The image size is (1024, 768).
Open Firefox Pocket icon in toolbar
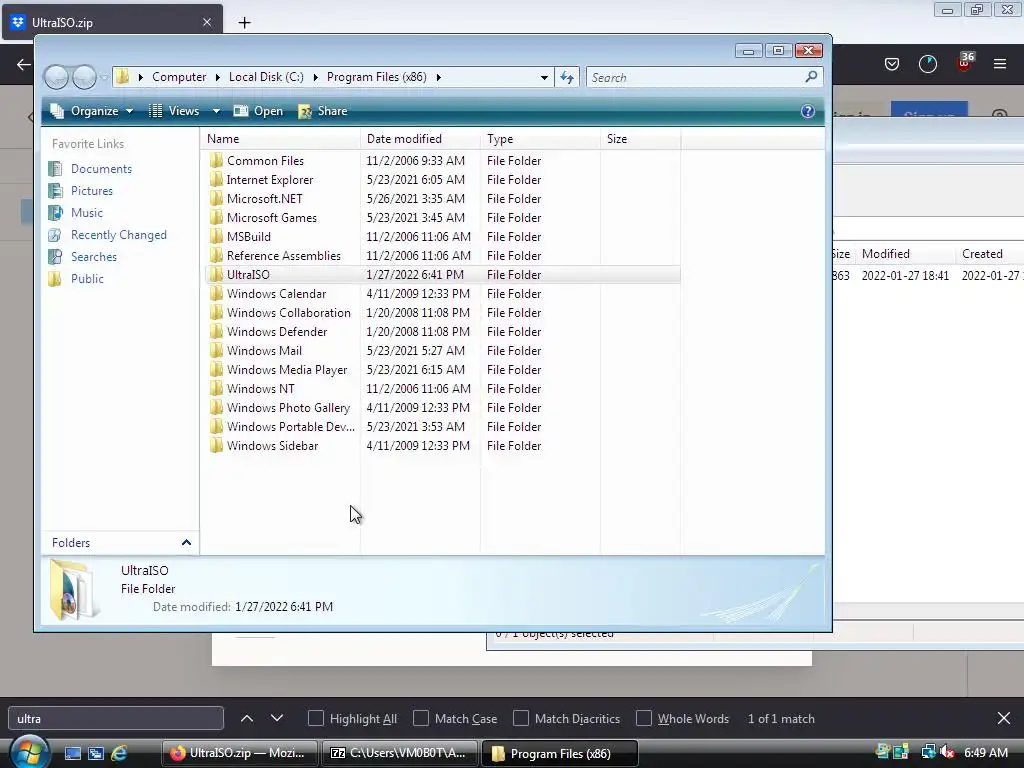(891, 64)
